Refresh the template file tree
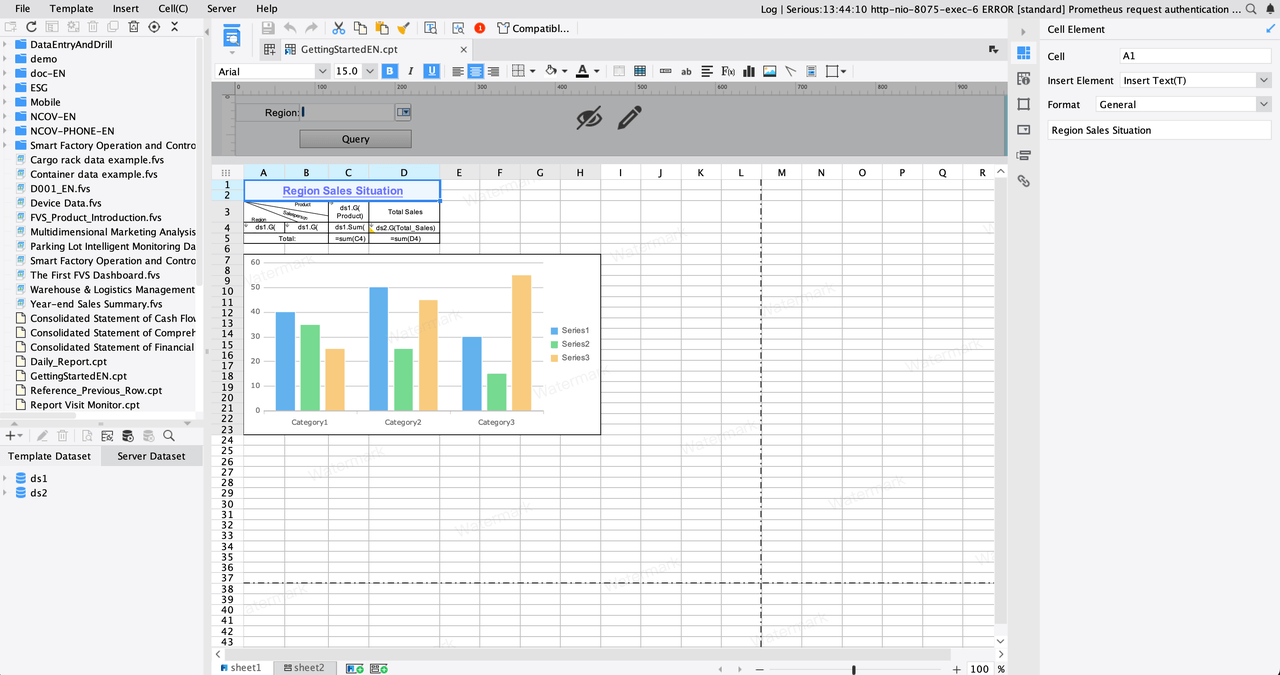 coord(32,27)
